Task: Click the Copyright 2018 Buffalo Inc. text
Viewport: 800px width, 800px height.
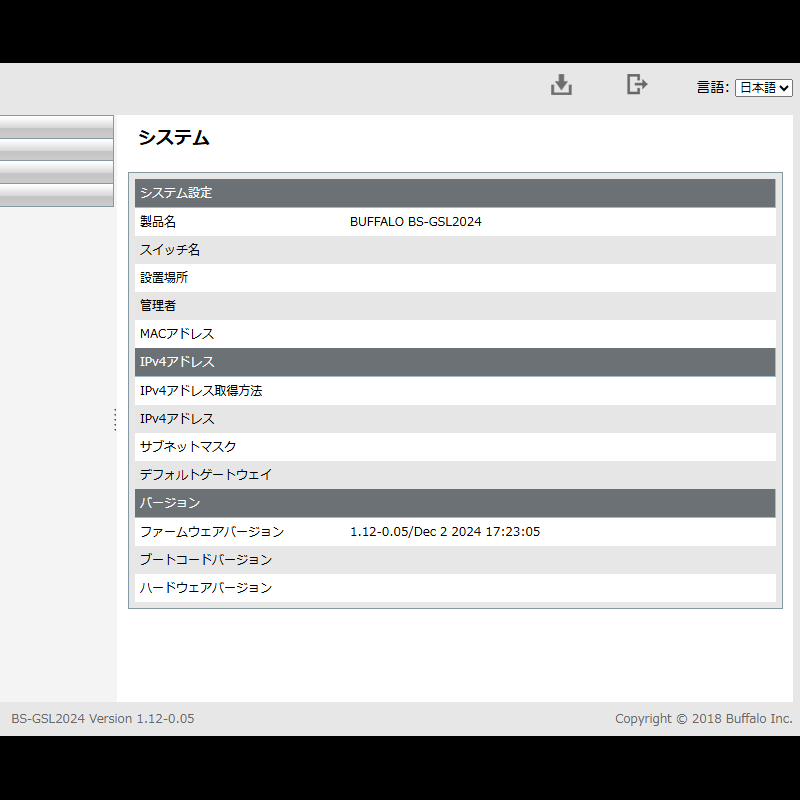Action: [703, 719]
